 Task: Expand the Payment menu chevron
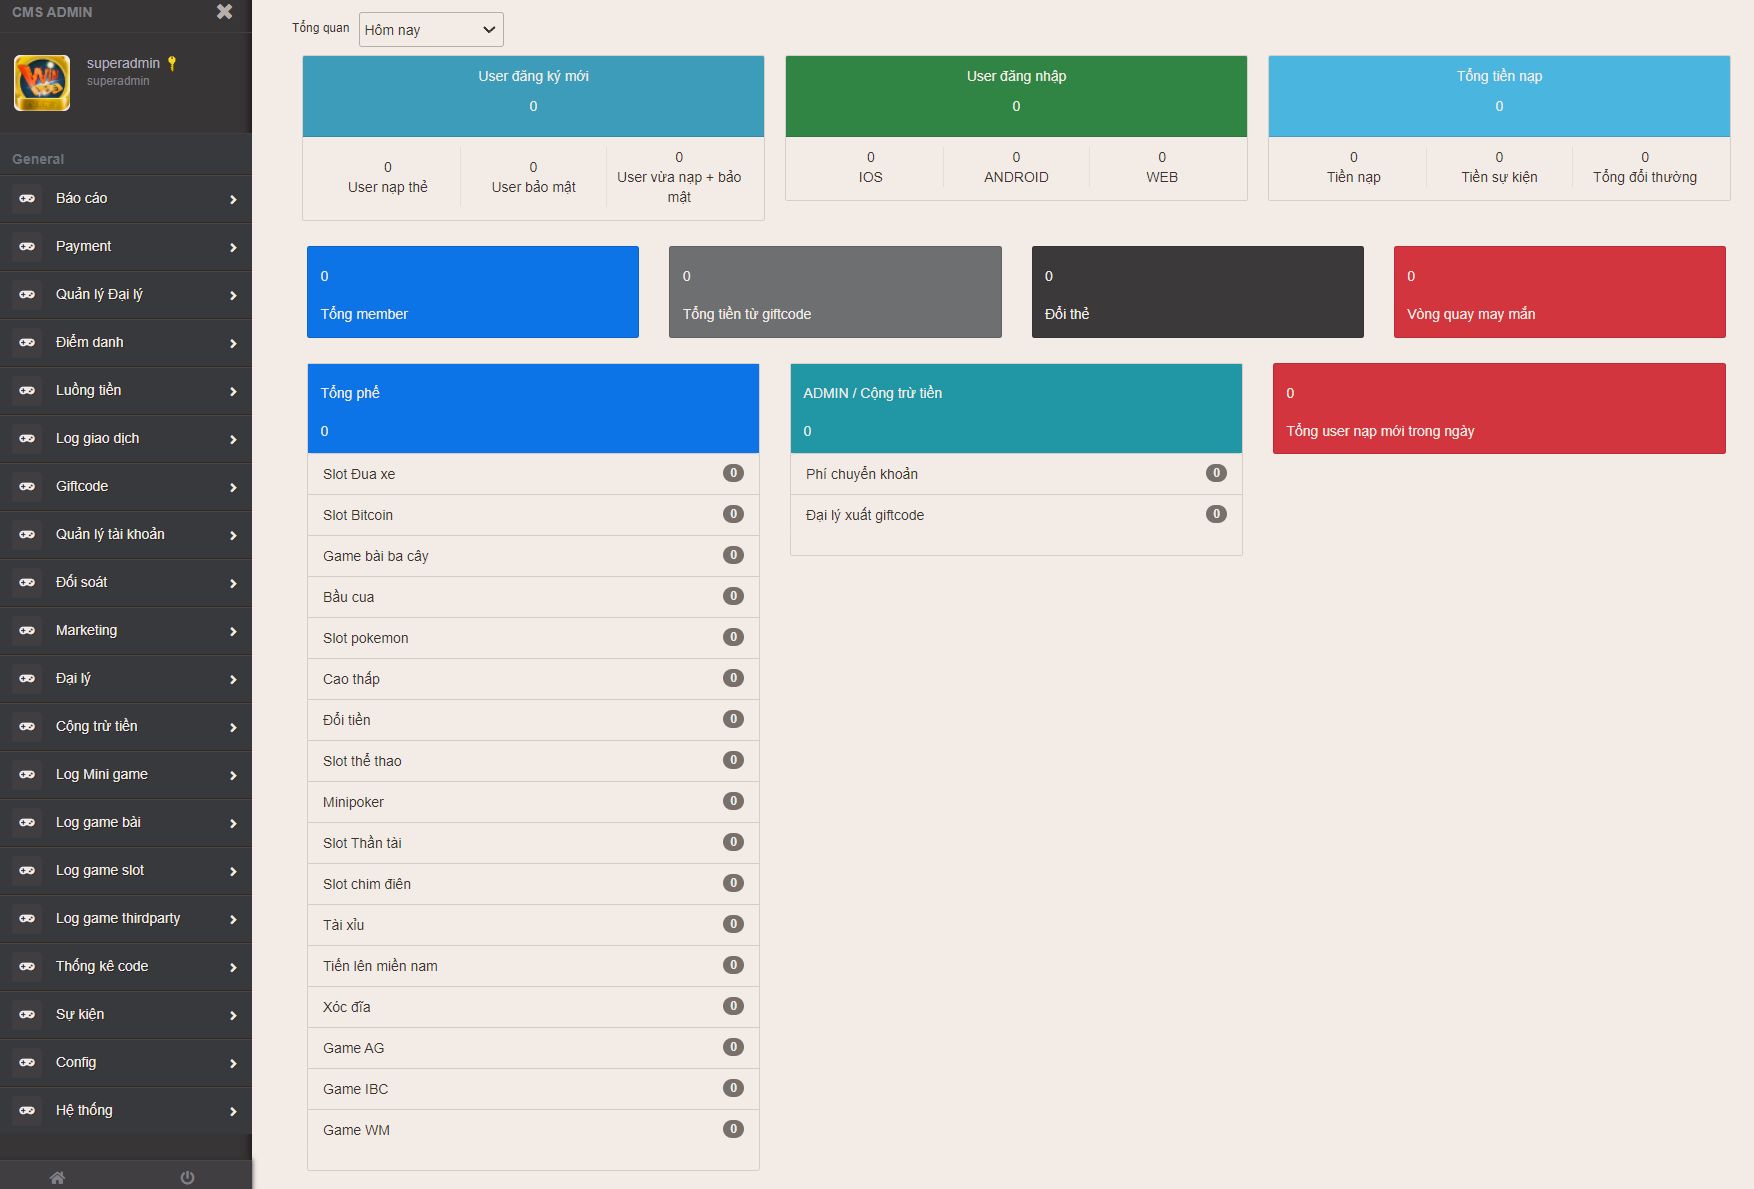pos(233,248)
